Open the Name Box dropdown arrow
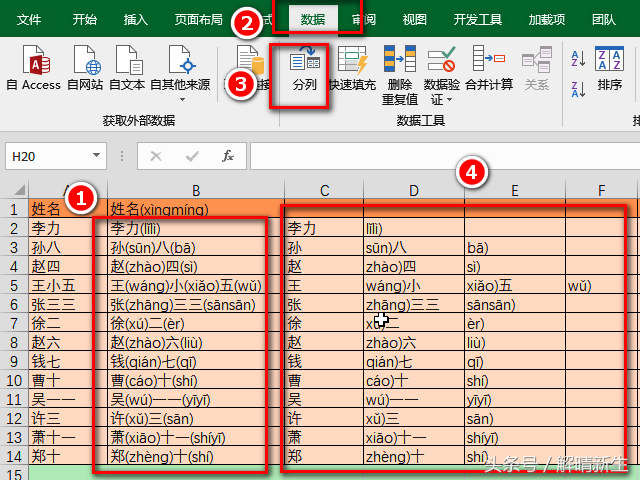The image size is (640, 480). [x=96, y=156]
